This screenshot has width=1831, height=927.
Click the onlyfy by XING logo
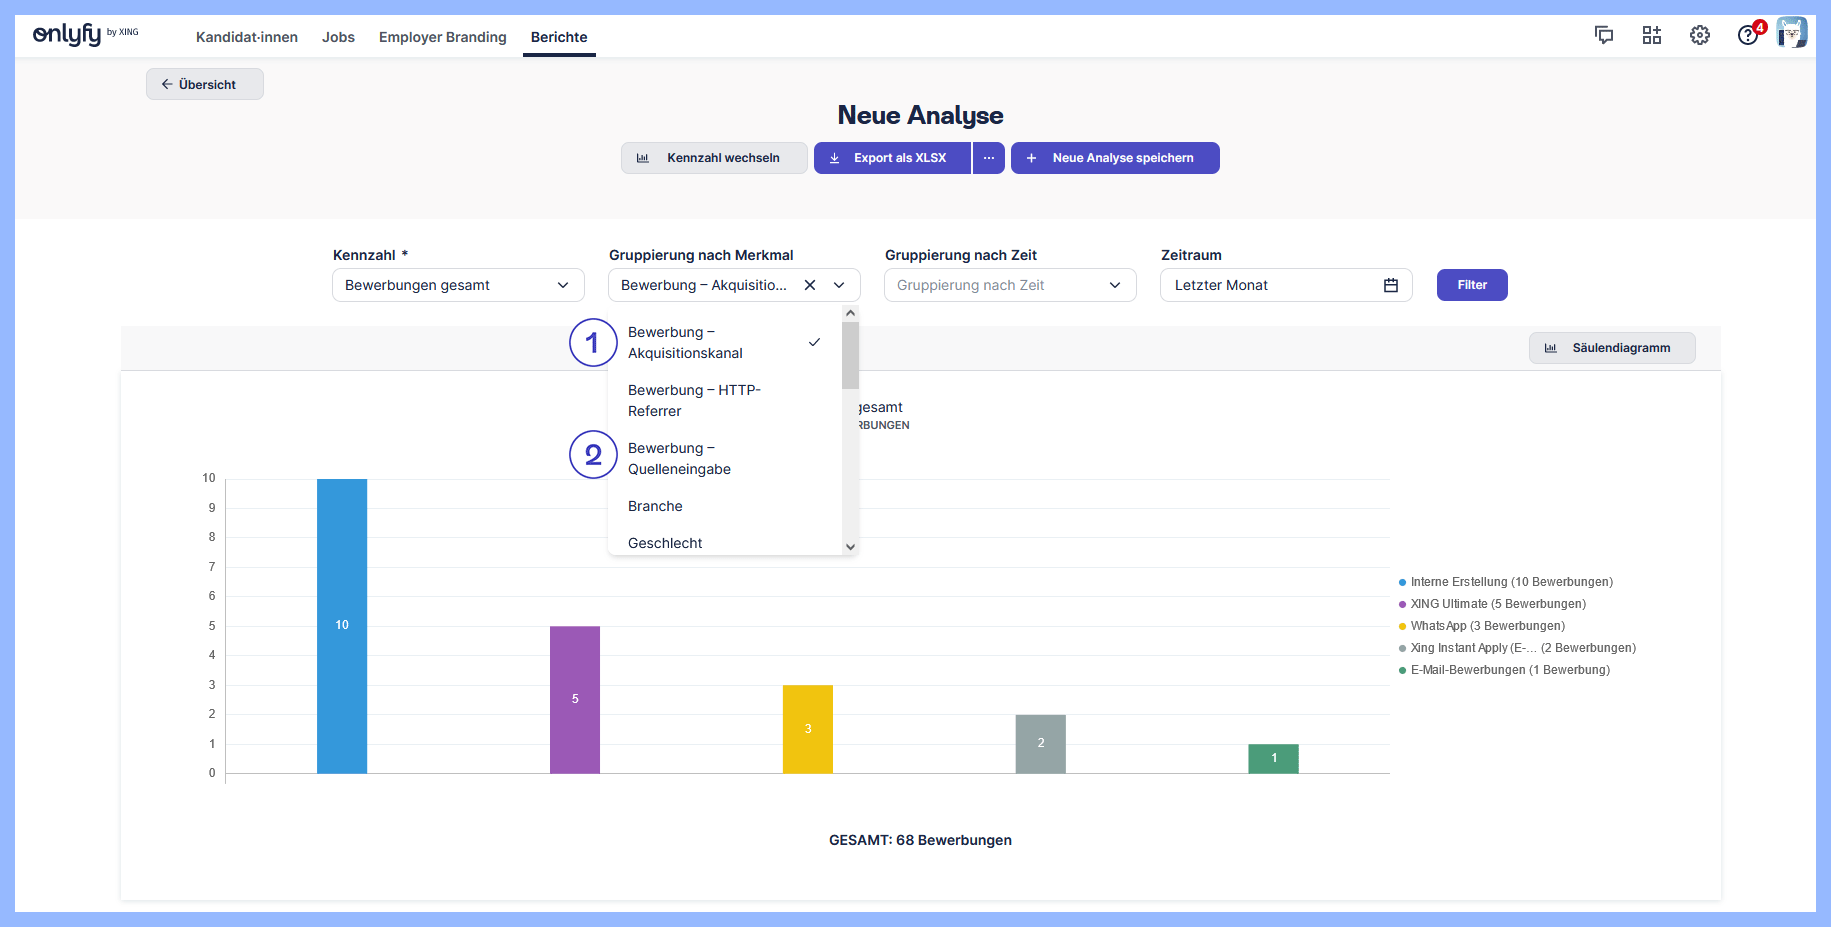(x=85, y=35)
